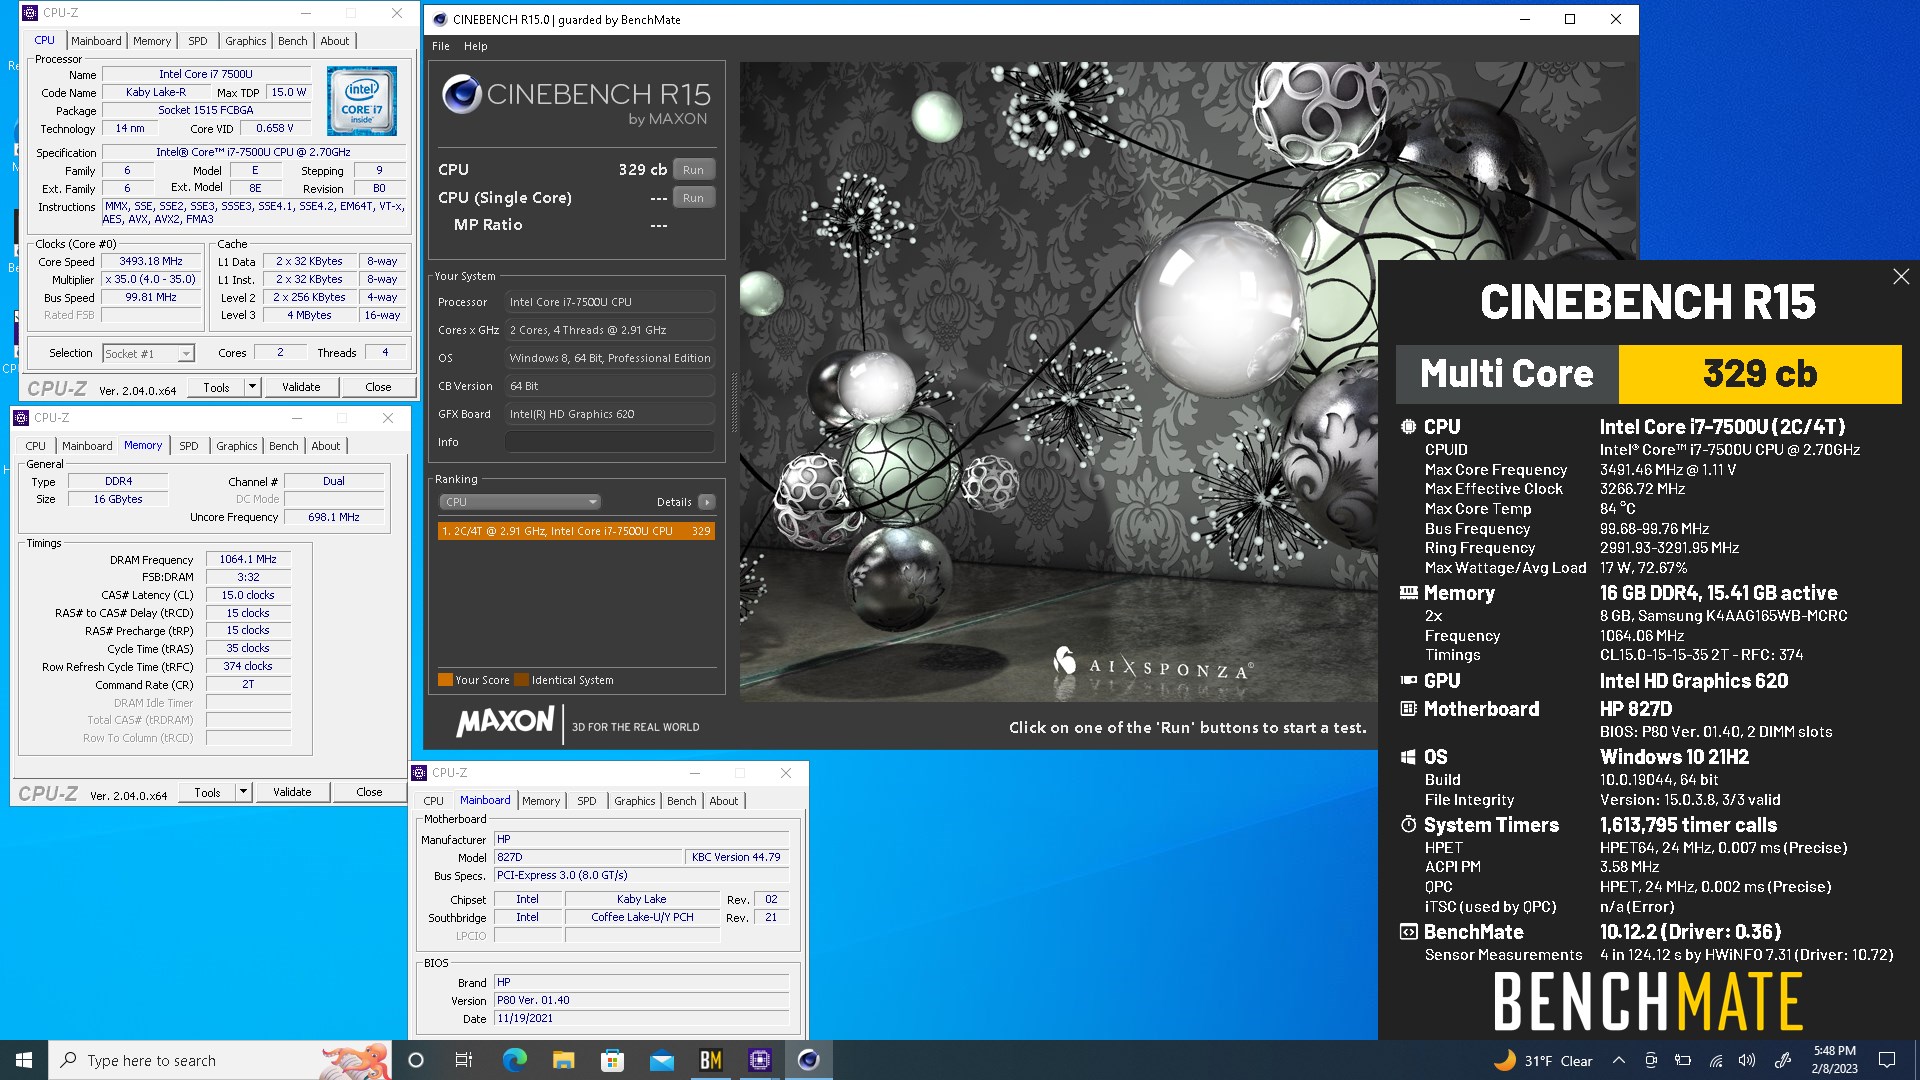Switch to CPU-Z taskbar icon
This screenshot has height=1080, width=1920.
tap(759, 1060)
